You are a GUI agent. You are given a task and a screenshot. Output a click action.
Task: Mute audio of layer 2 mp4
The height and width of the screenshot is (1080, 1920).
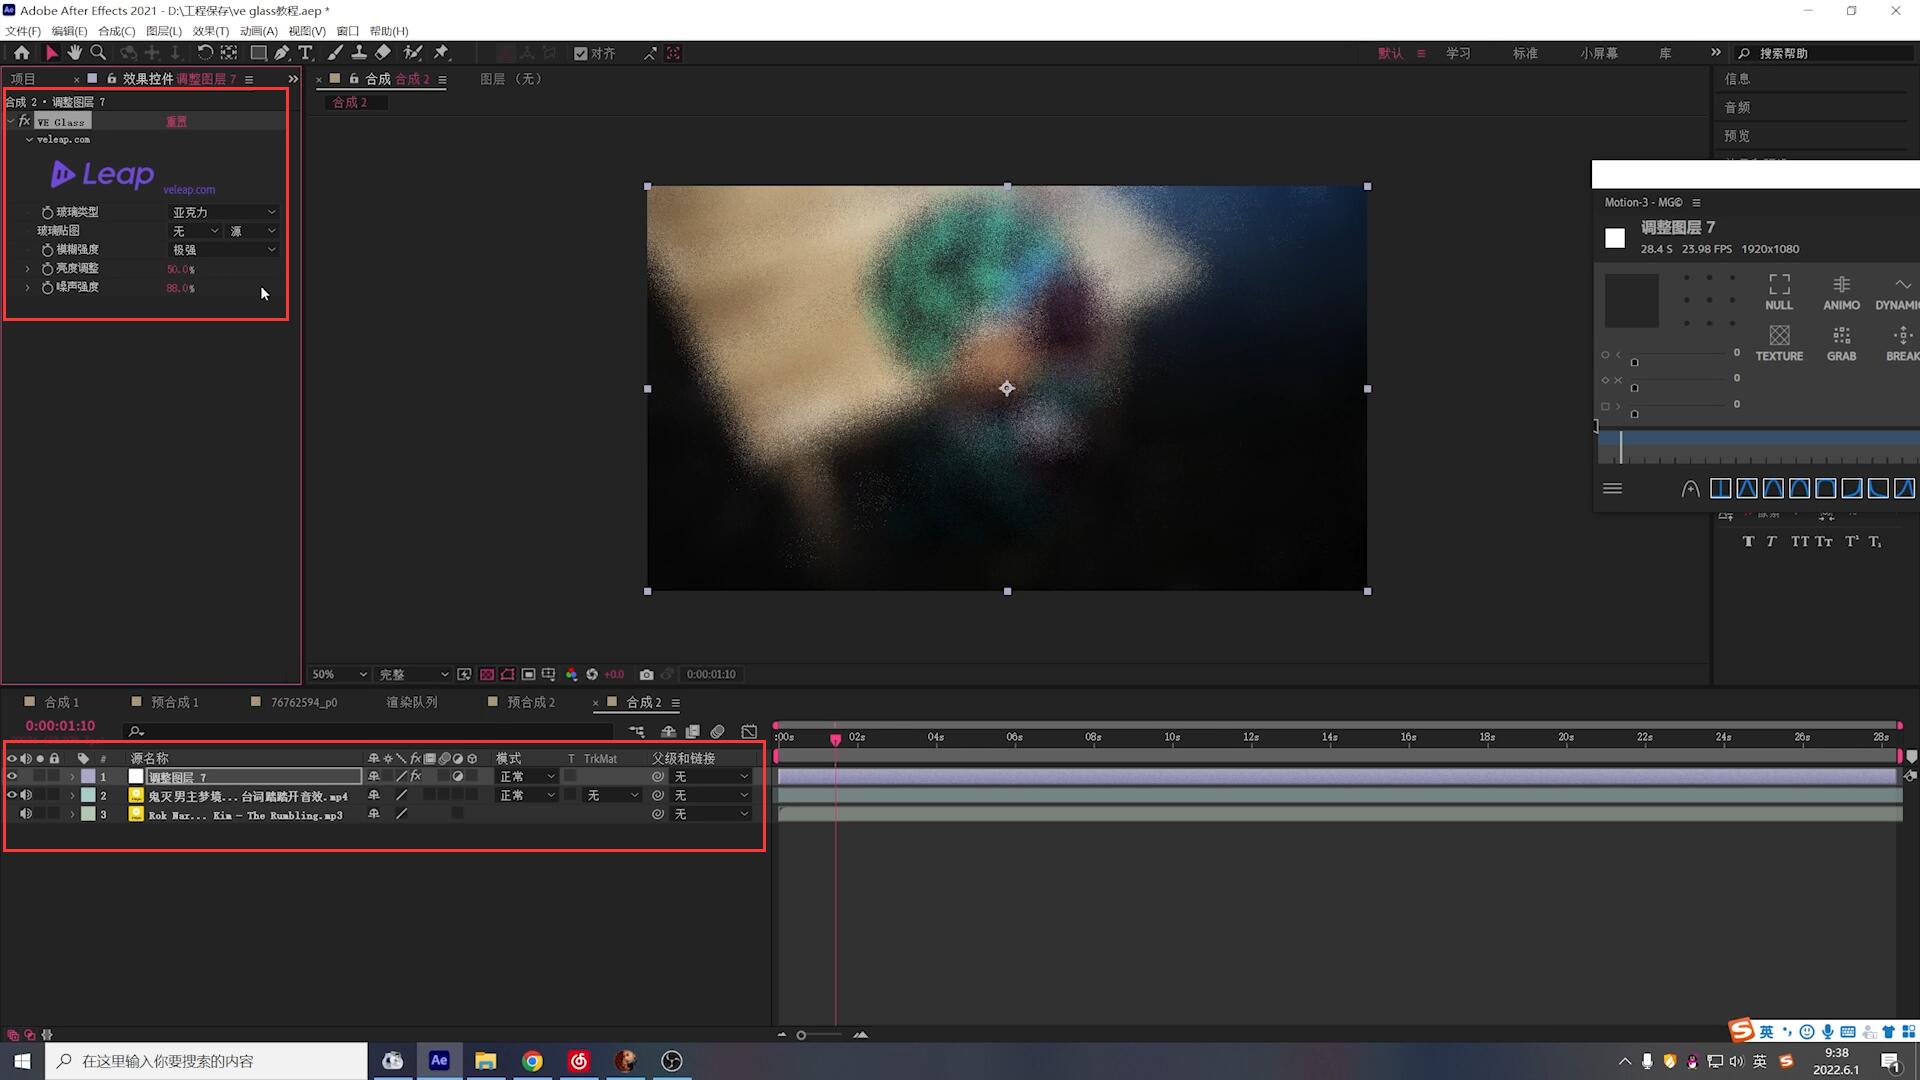point(26,796)
